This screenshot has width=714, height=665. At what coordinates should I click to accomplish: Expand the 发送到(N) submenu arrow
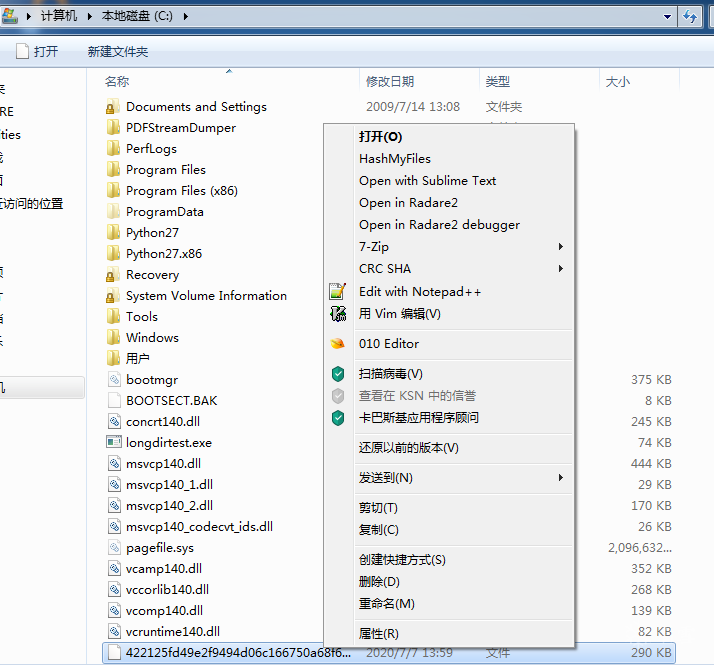coord(561,477)
